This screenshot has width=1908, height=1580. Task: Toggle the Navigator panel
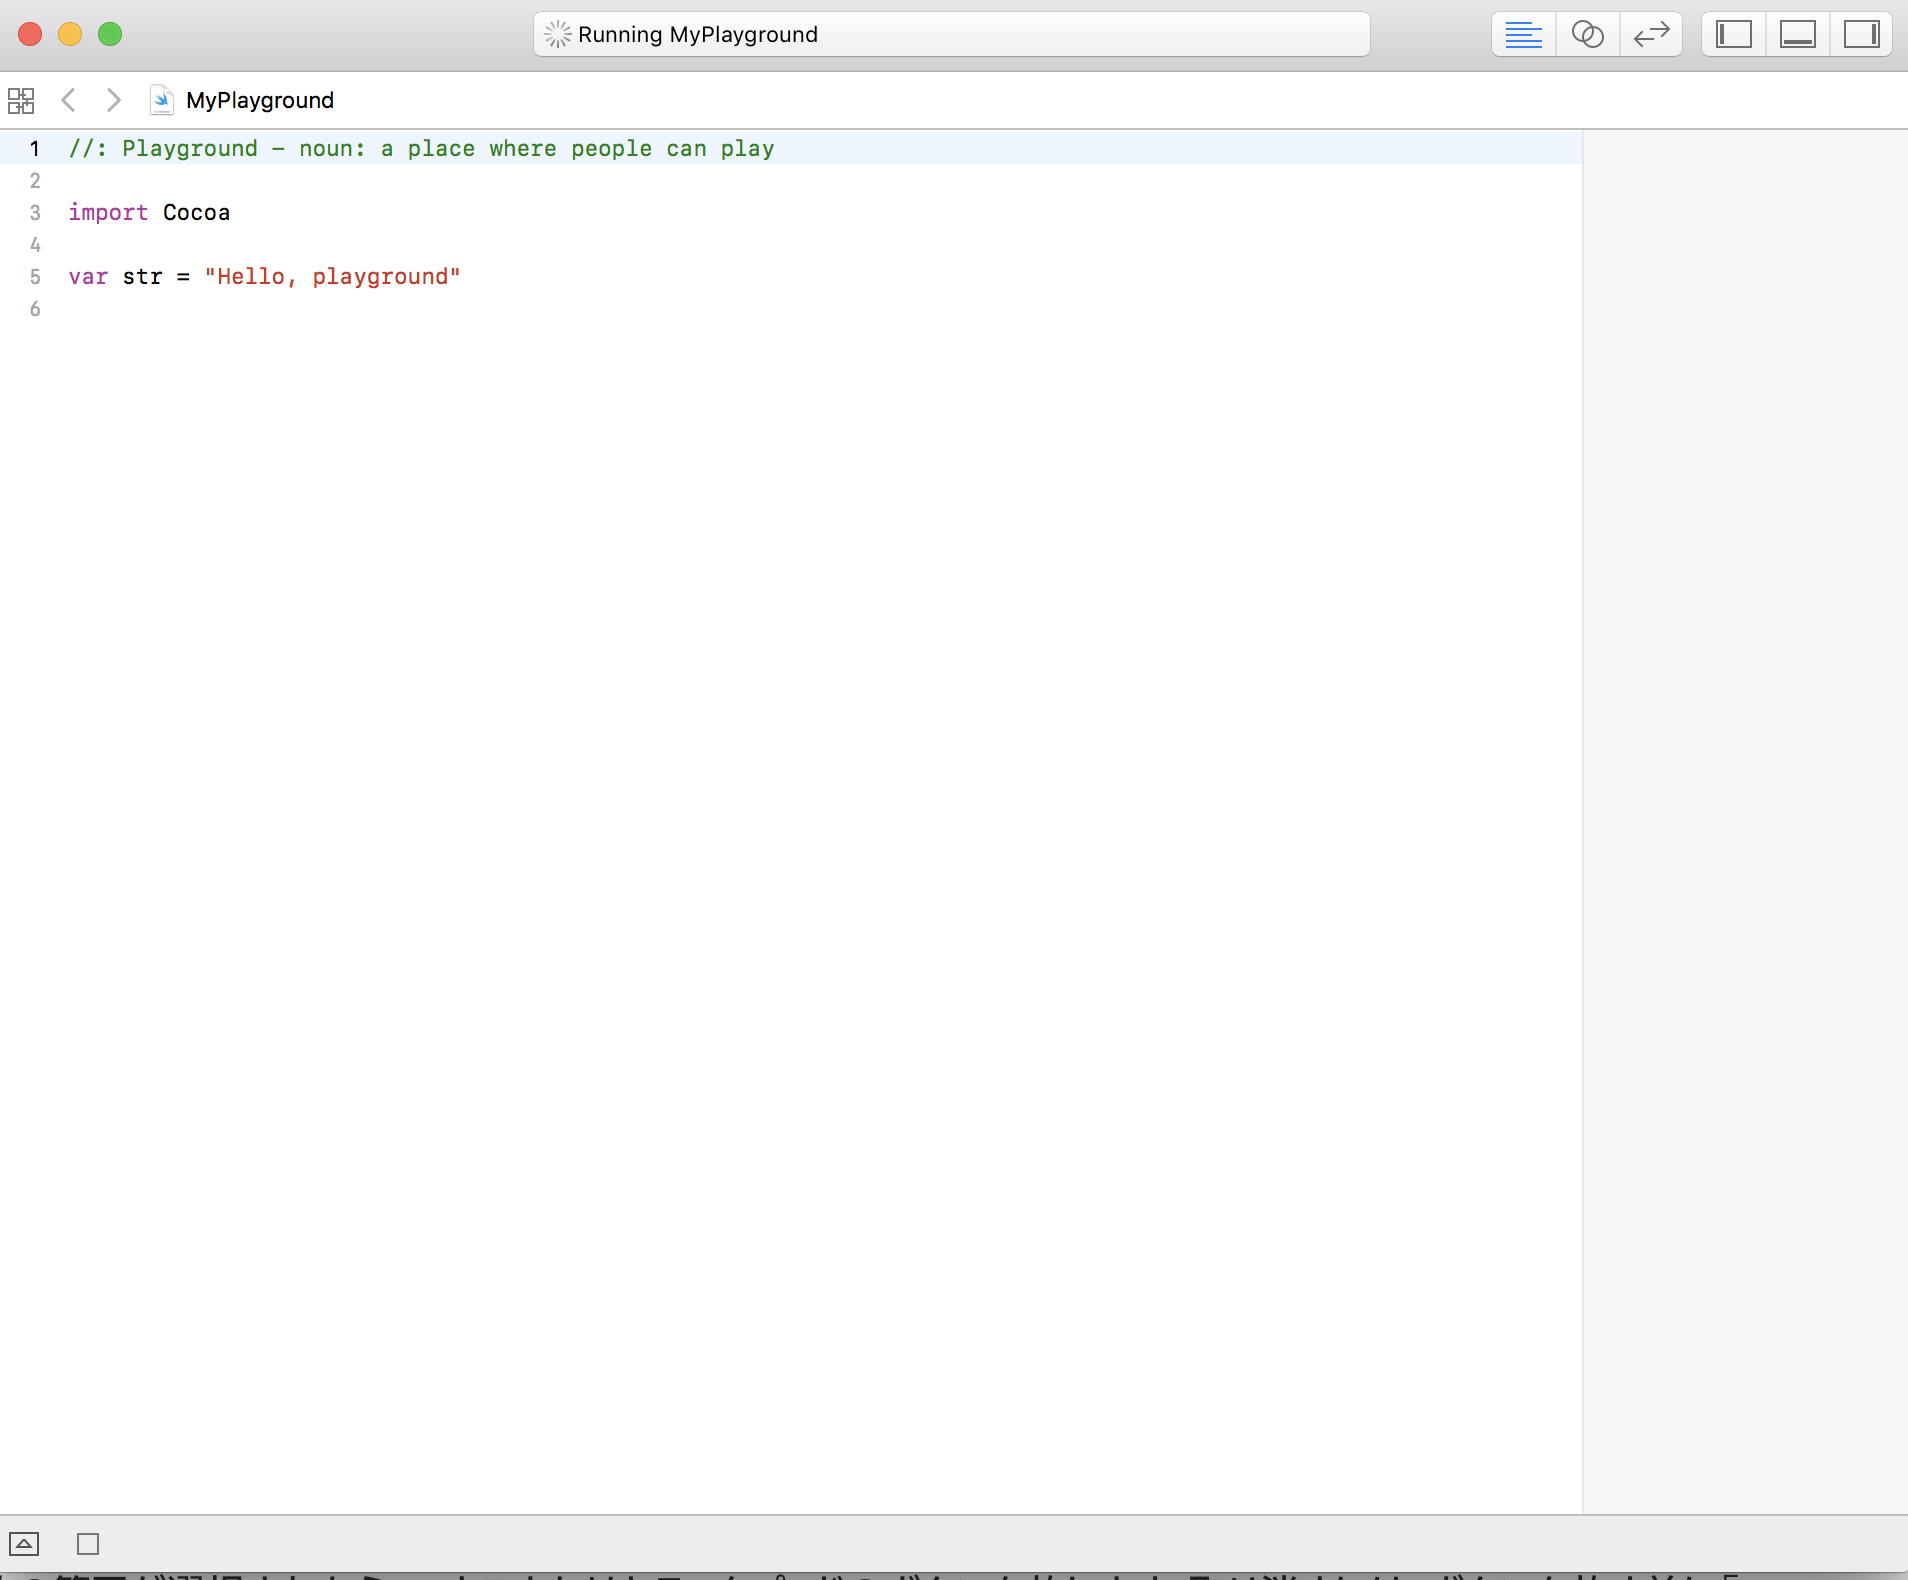coord(1734,35)
